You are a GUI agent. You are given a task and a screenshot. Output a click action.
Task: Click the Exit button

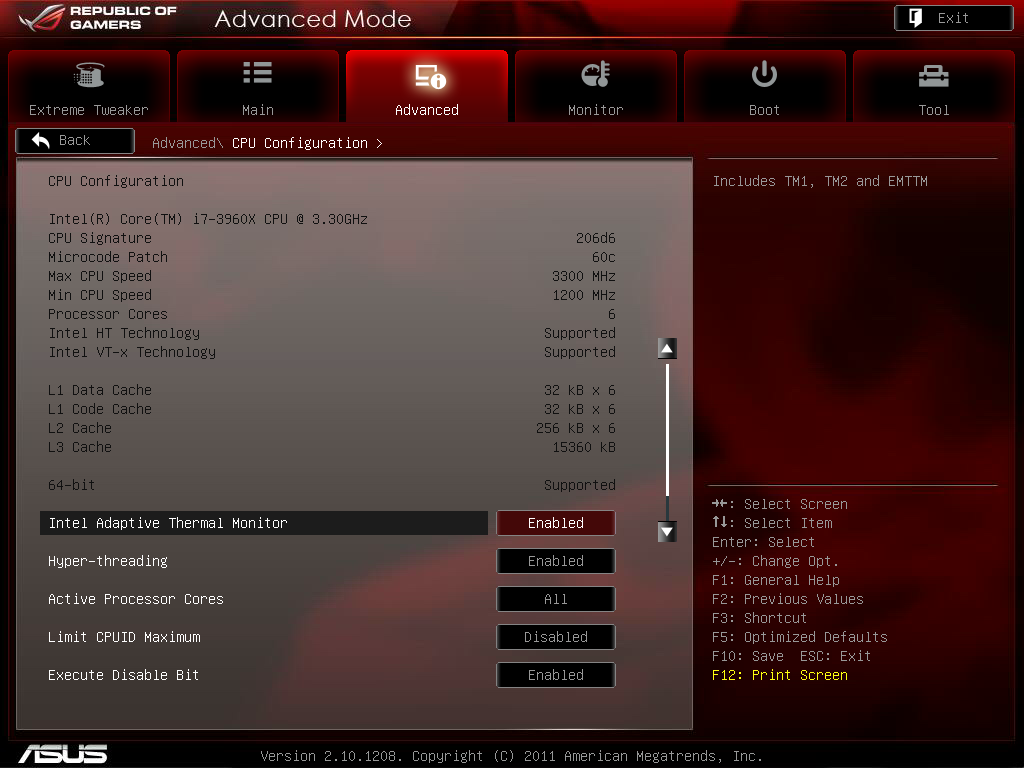(x=953, y=18)
